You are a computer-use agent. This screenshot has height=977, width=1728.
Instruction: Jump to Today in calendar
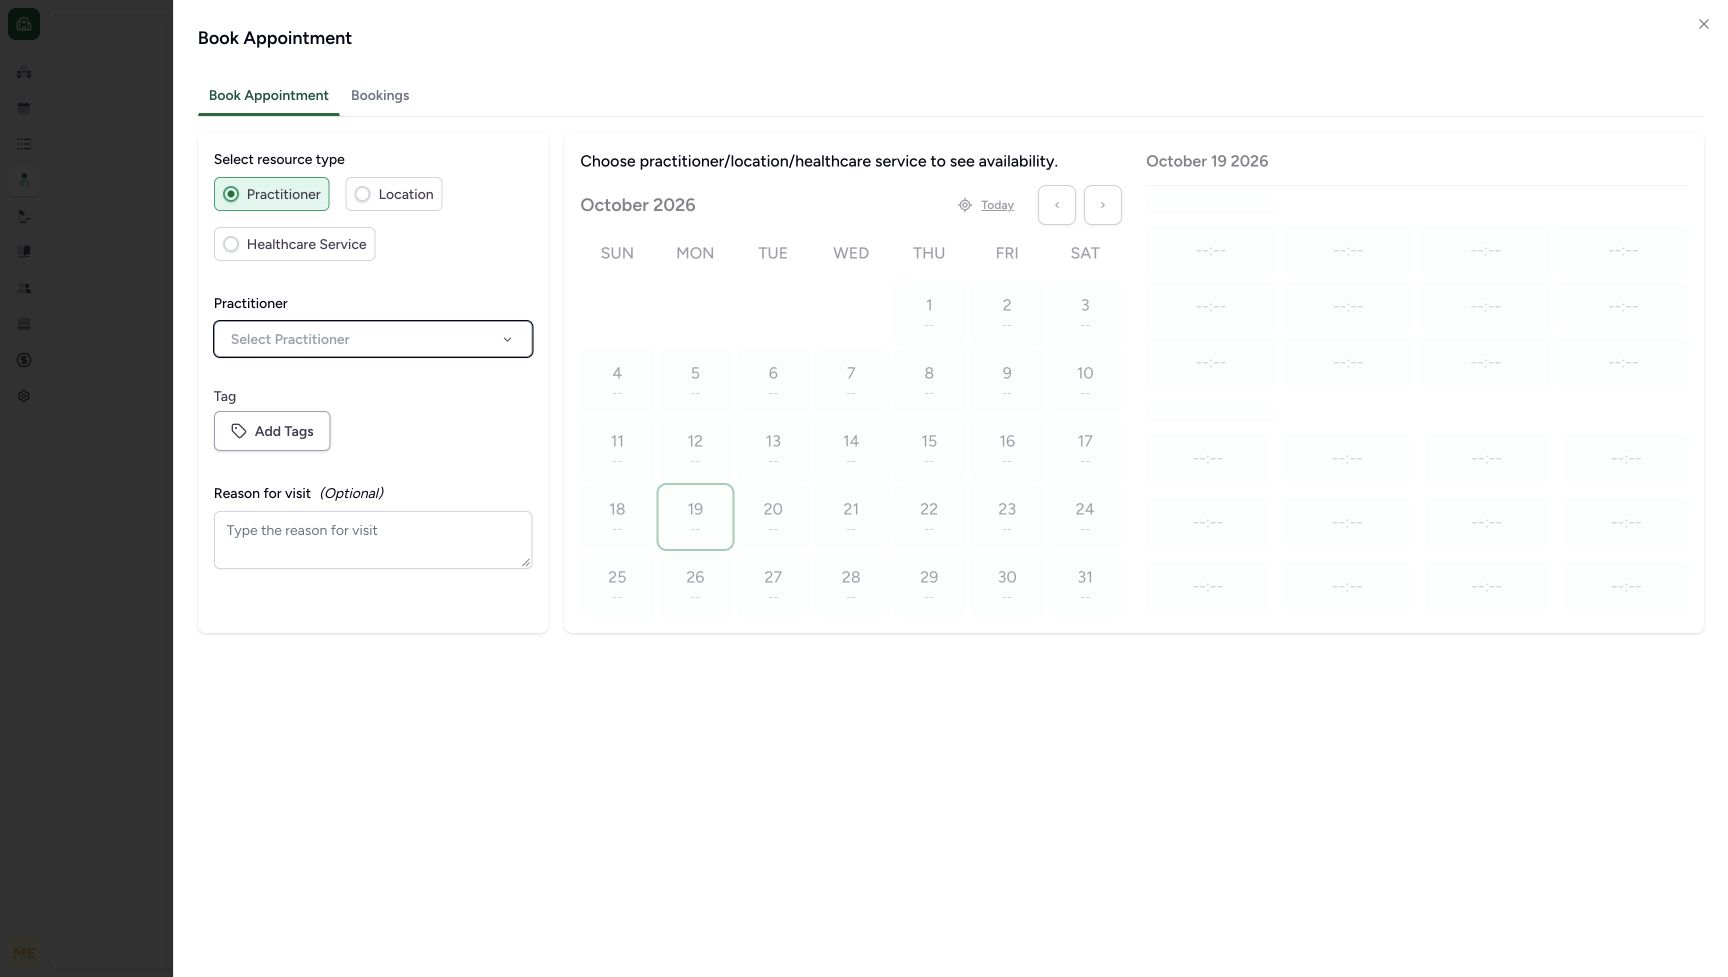[997, 205]
